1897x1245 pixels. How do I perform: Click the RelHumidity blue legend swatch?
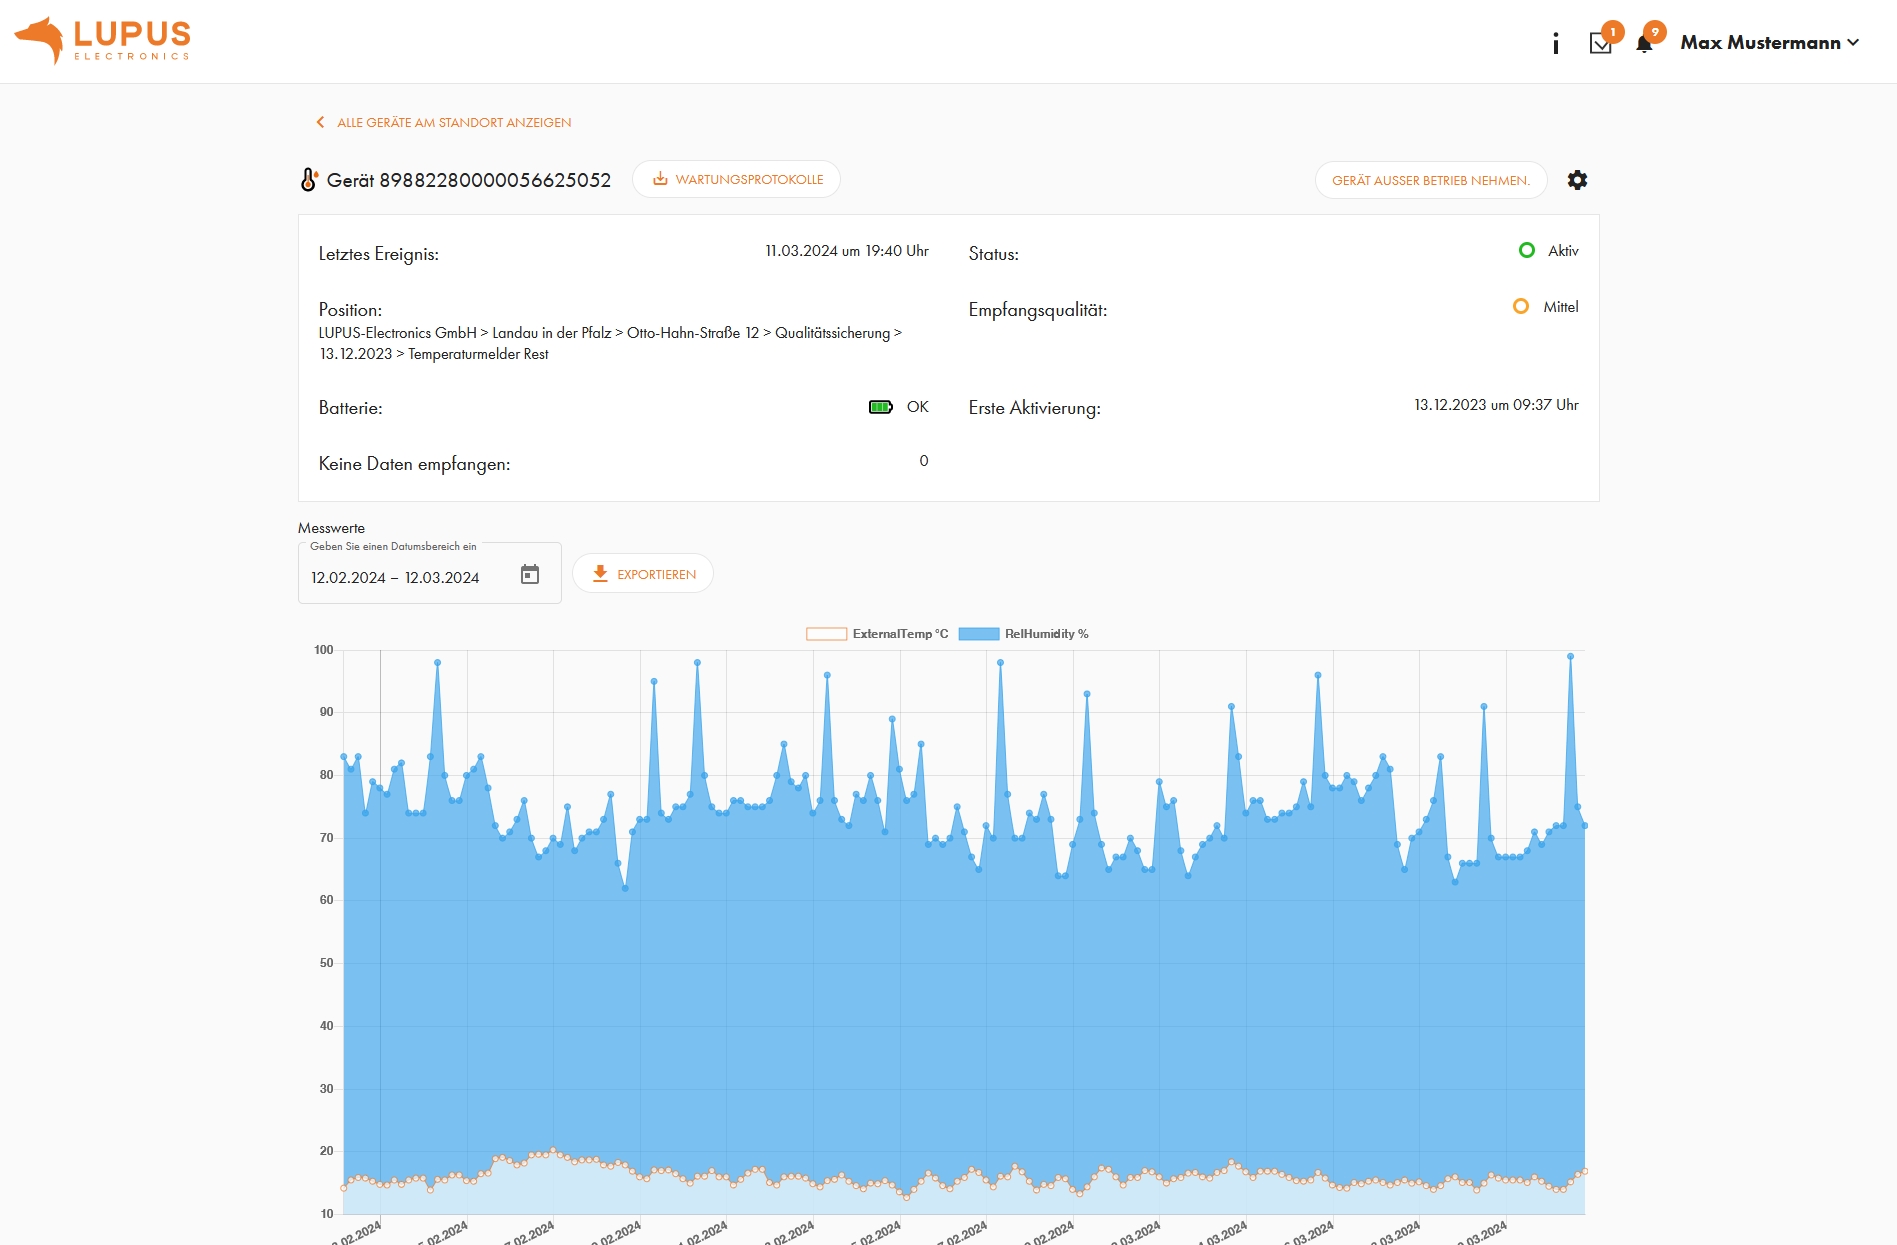[x=979, y=634]
